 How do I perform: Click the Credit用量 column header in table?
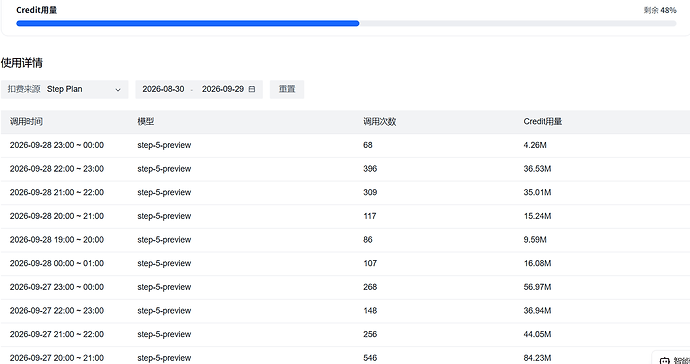pos(543,122)
